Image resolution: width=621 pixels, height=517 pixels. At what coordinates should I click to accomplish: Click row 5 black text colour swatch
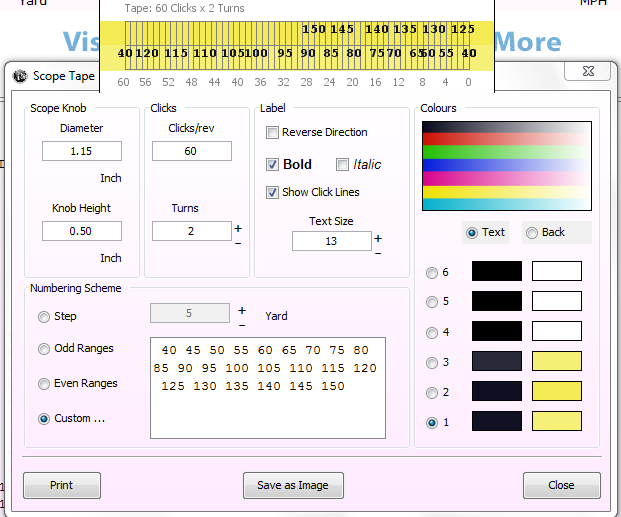point(497,301)
